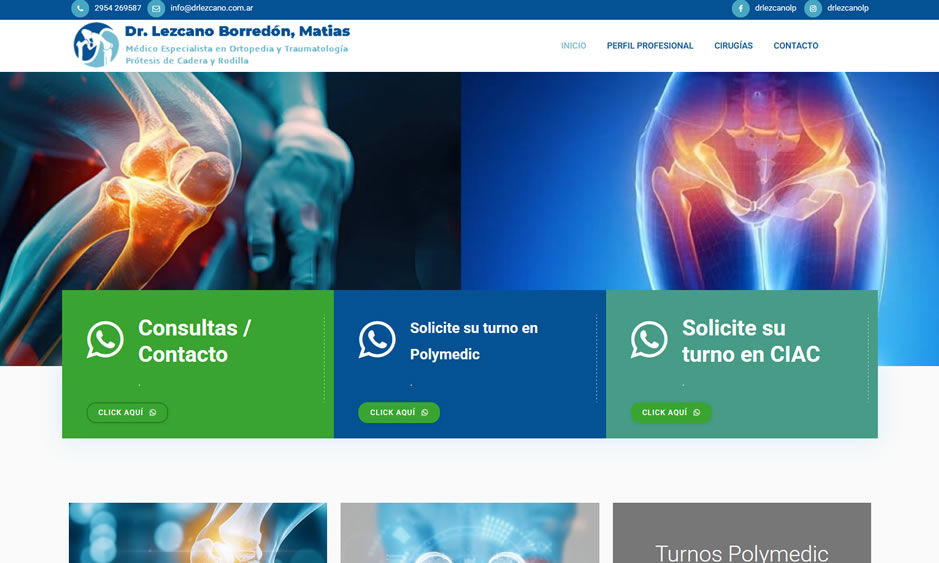939x563 pixels.
Task: Open the PERFIL PROFESIONAL menu item
Action: 650,46
